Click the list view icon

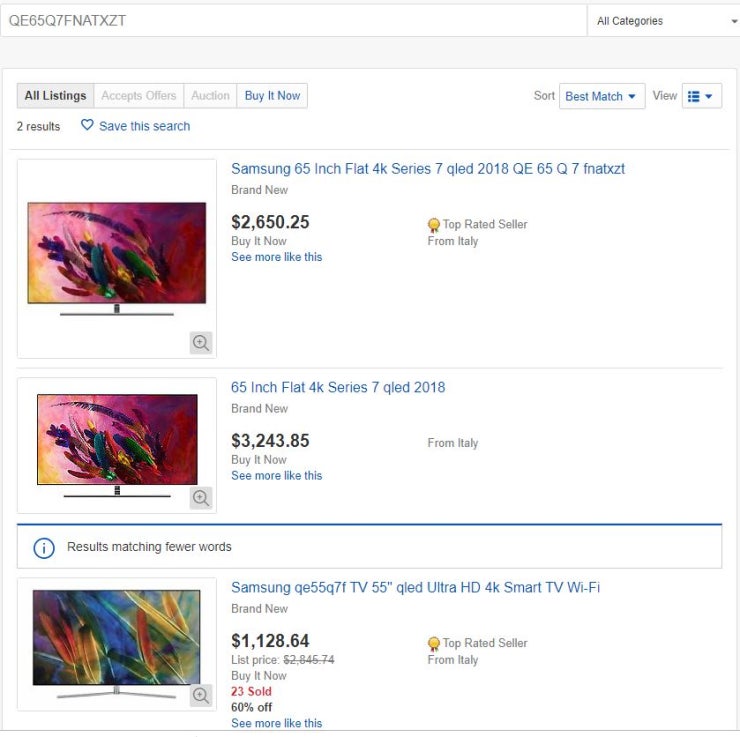pyautogui.click(x=694, y=96)
